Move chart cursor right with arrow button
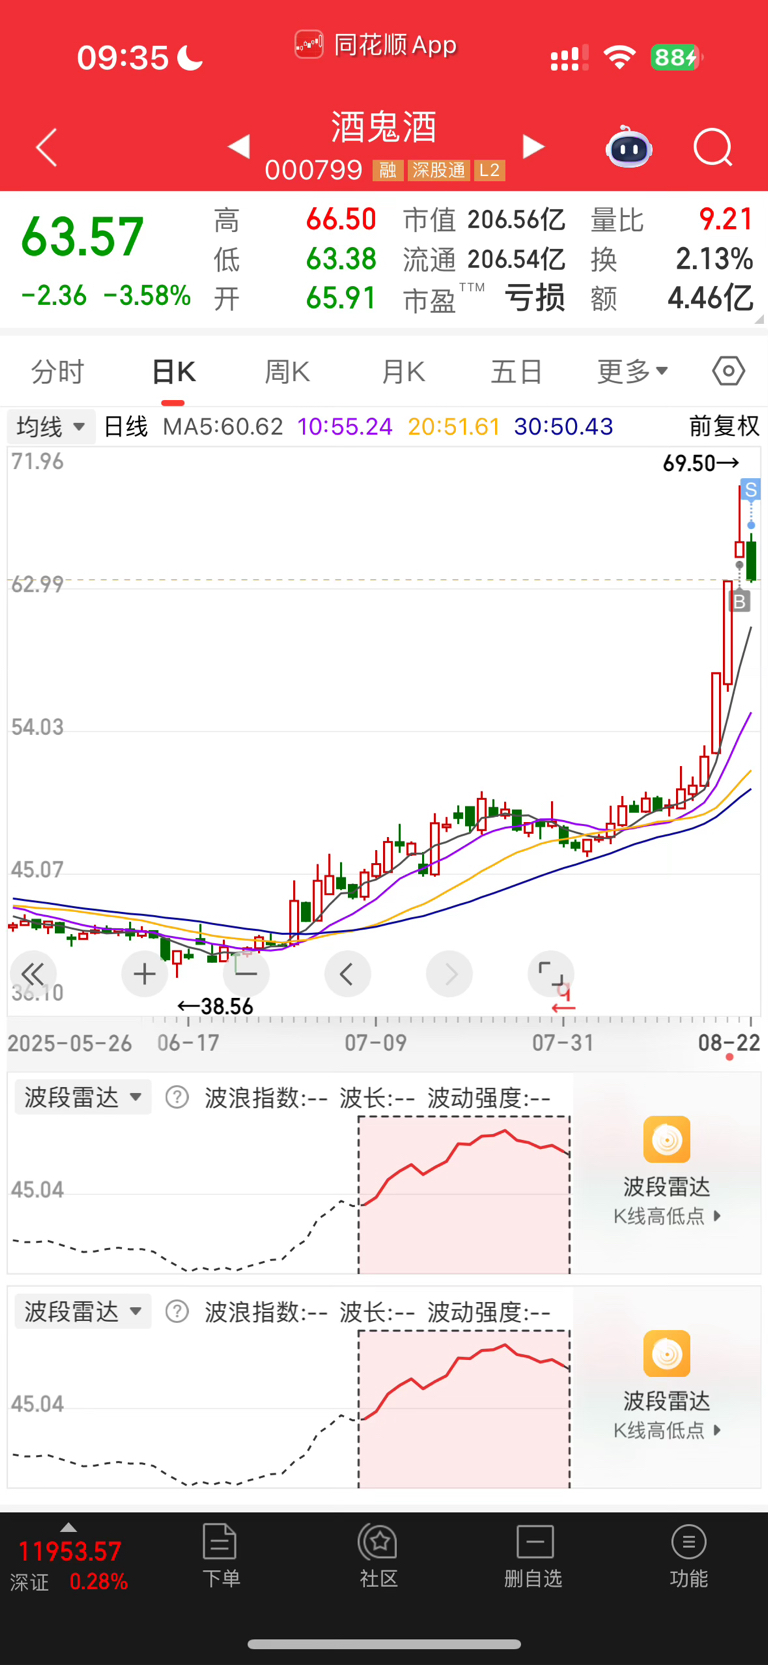Viewport: 769px width, 1665px height. click(450, 973)
